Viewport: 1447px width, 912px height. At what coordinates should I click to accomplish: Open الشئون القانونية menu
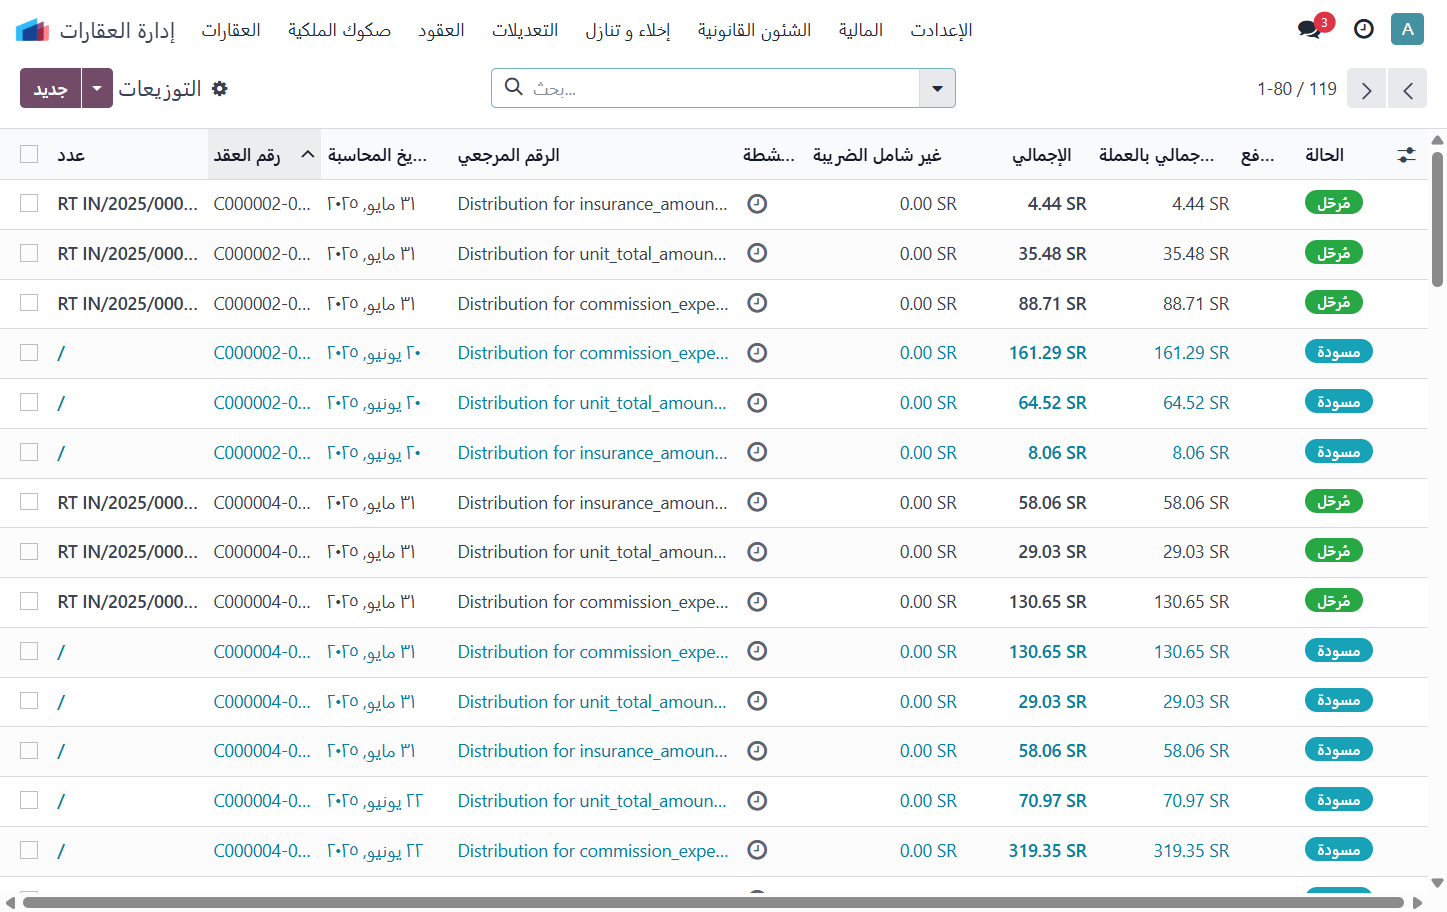pyautogui.click(x=754, y=30)
